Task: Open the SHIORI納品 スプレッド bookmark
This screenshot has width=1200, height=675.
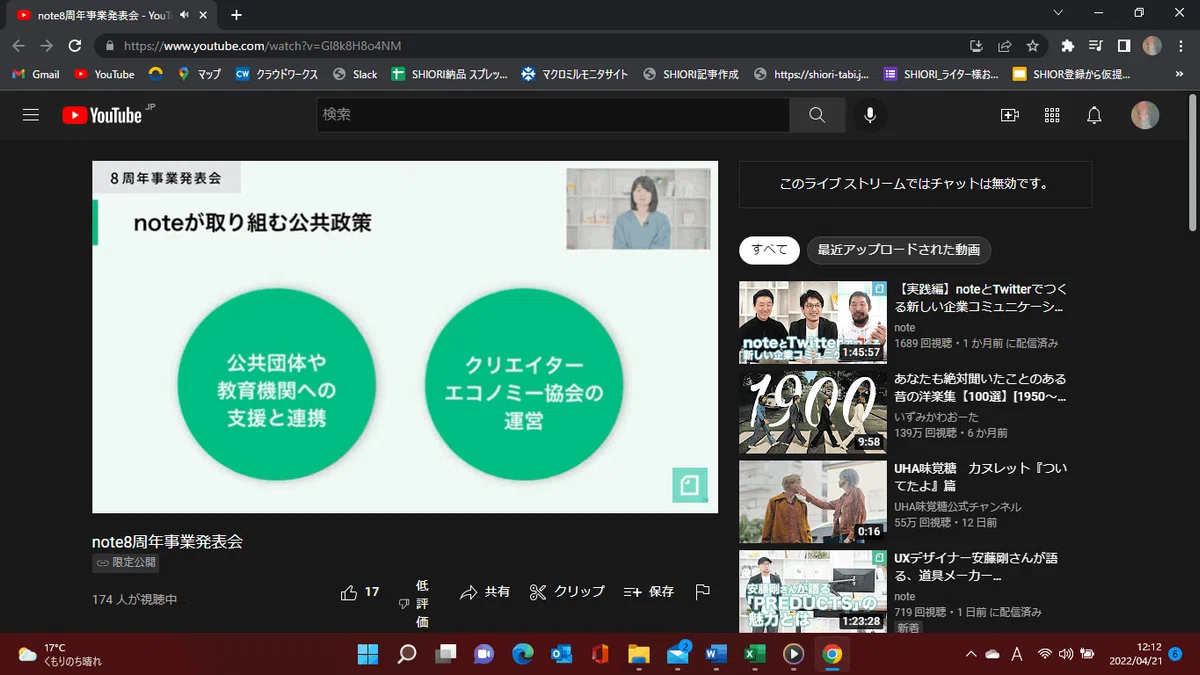Action: pyautogui.click(x=450, y=74)
